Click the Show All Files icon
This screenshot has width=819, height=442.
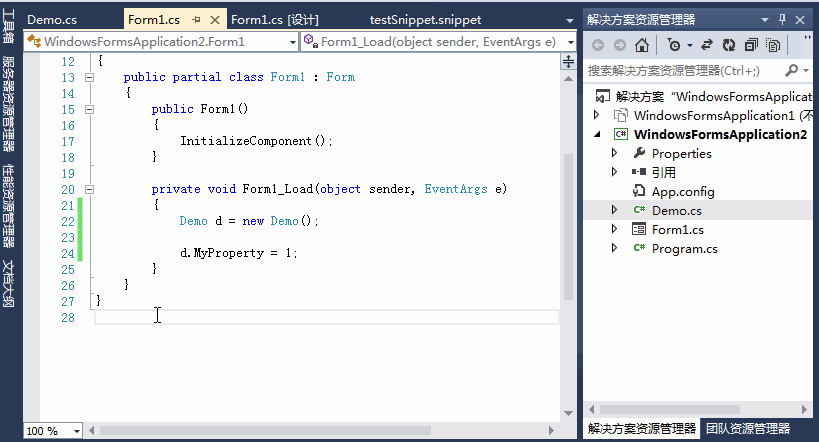pos(773,45)
